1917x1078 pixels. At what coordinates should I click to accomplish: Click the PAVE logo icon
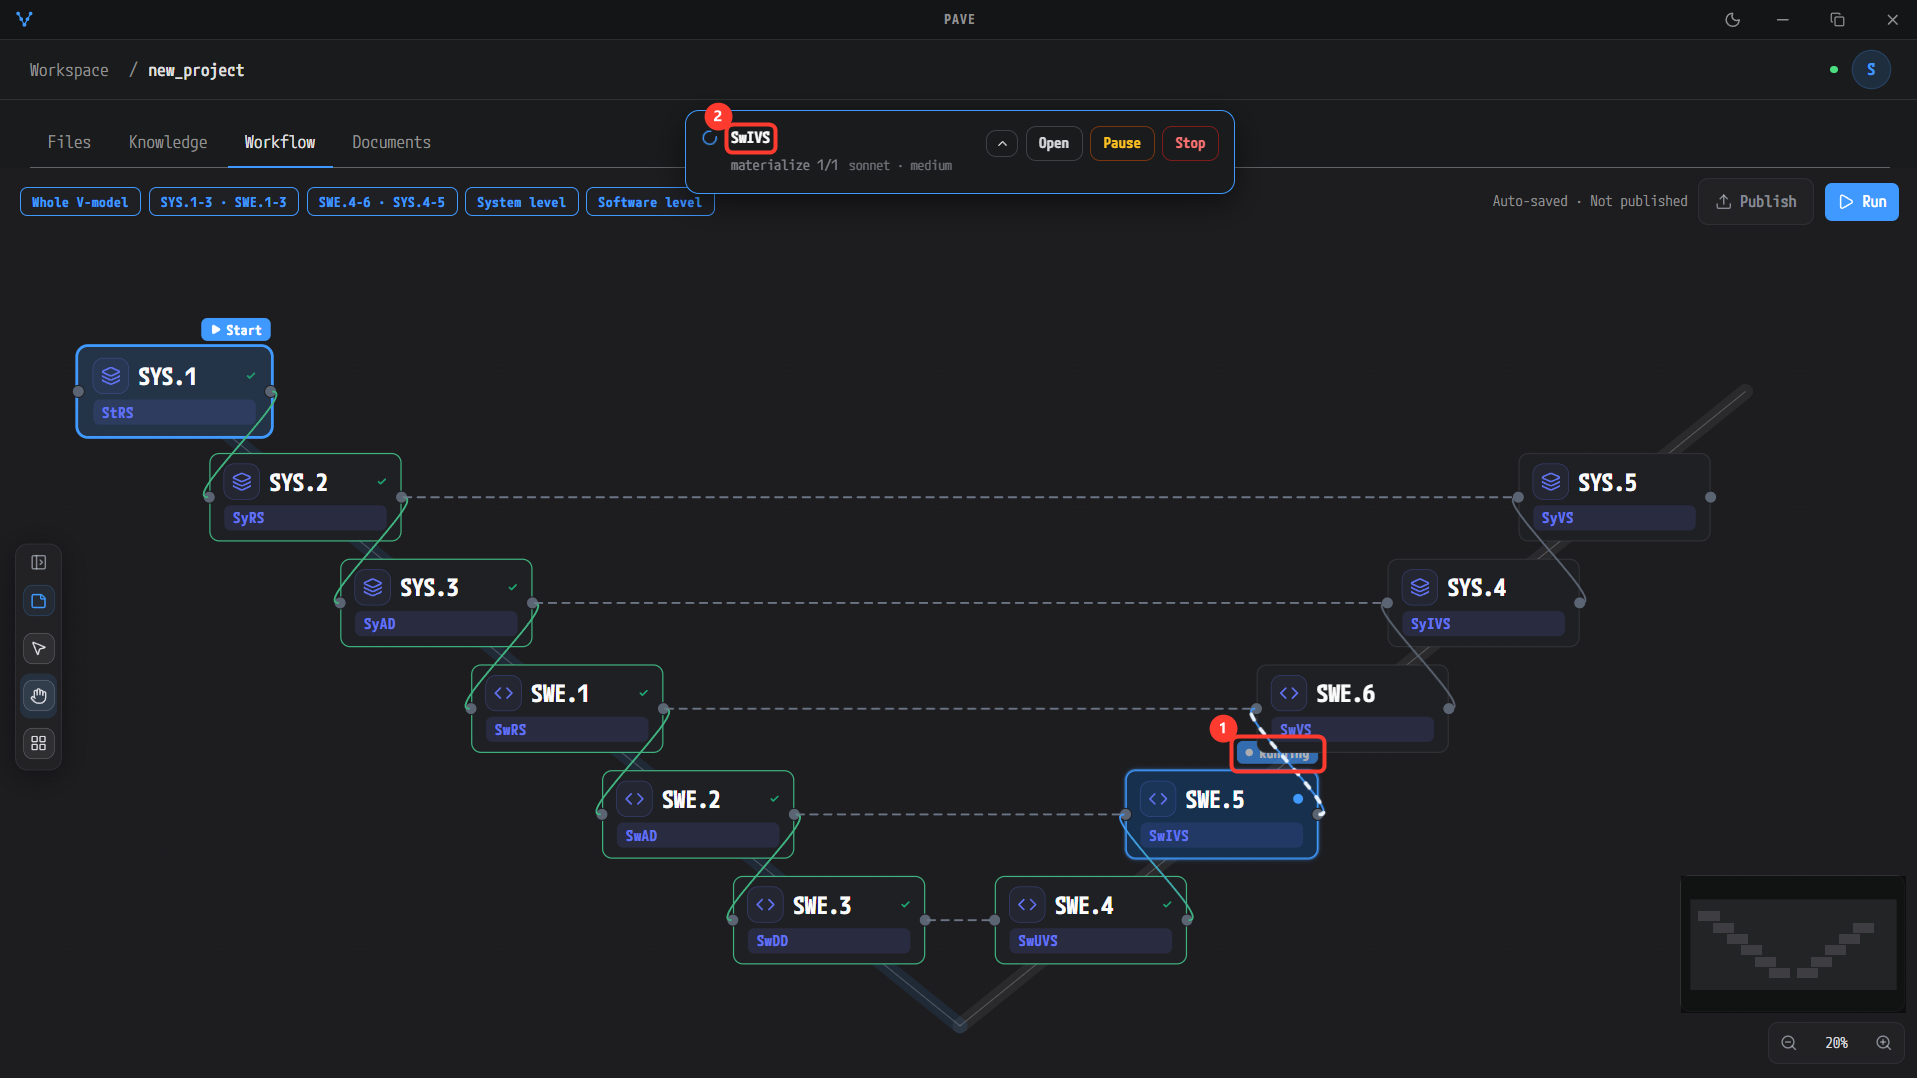pyautogui.click(x=25, y=19)
